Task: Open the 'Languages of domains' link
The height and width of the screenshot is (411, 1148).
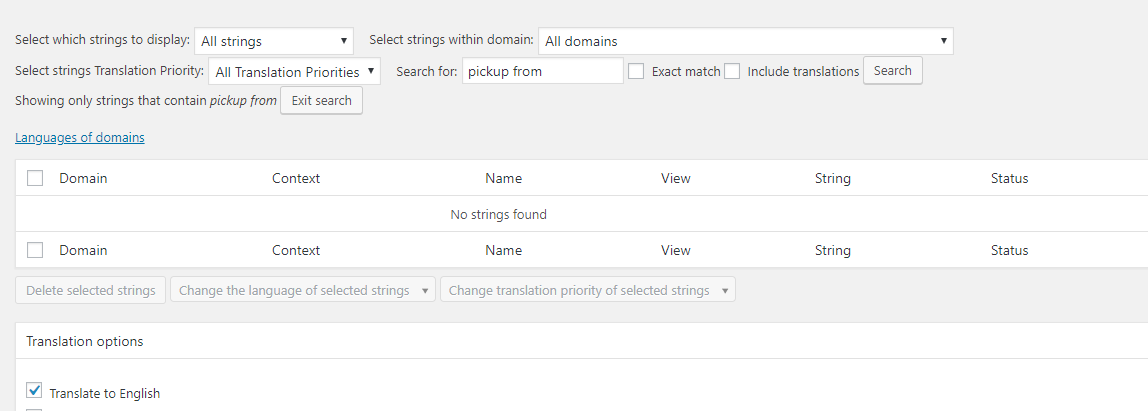Action: pyautogui.click(x=80, y=138)
